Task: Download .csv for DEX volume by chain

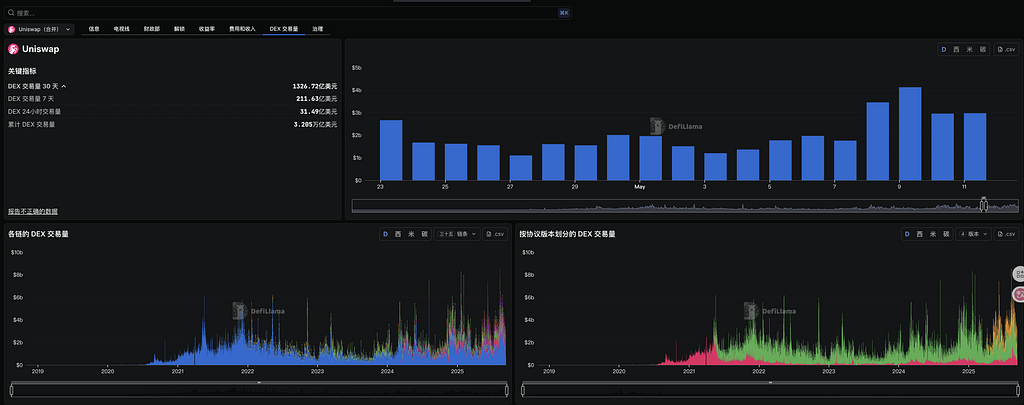Action: pyautogui.click(x=495, y=234)
